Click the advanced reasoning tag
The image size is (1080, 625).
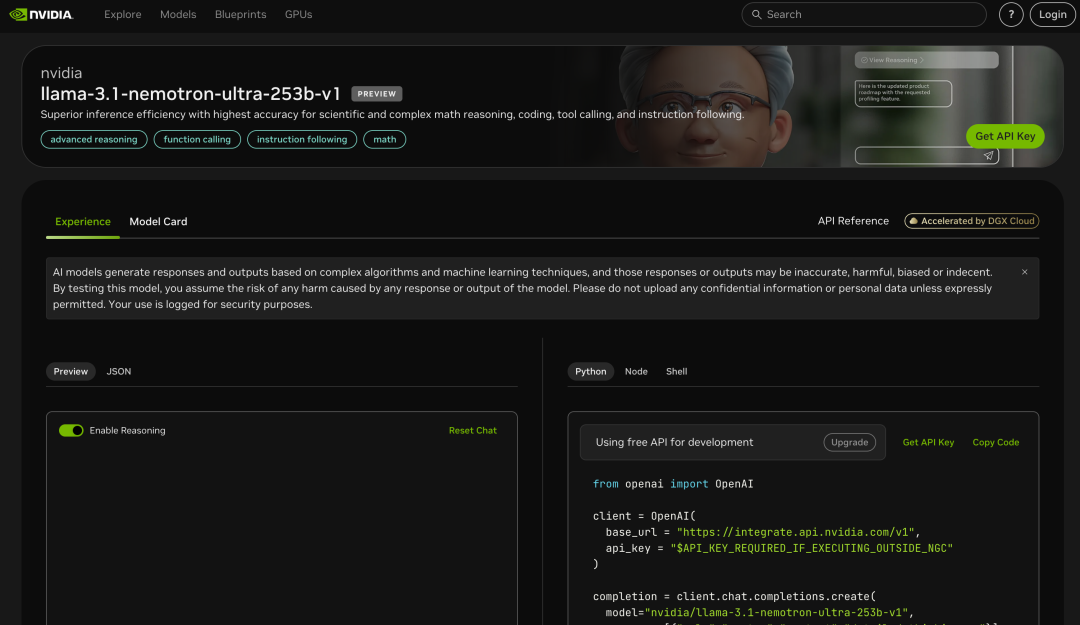[x=94, y=139]
